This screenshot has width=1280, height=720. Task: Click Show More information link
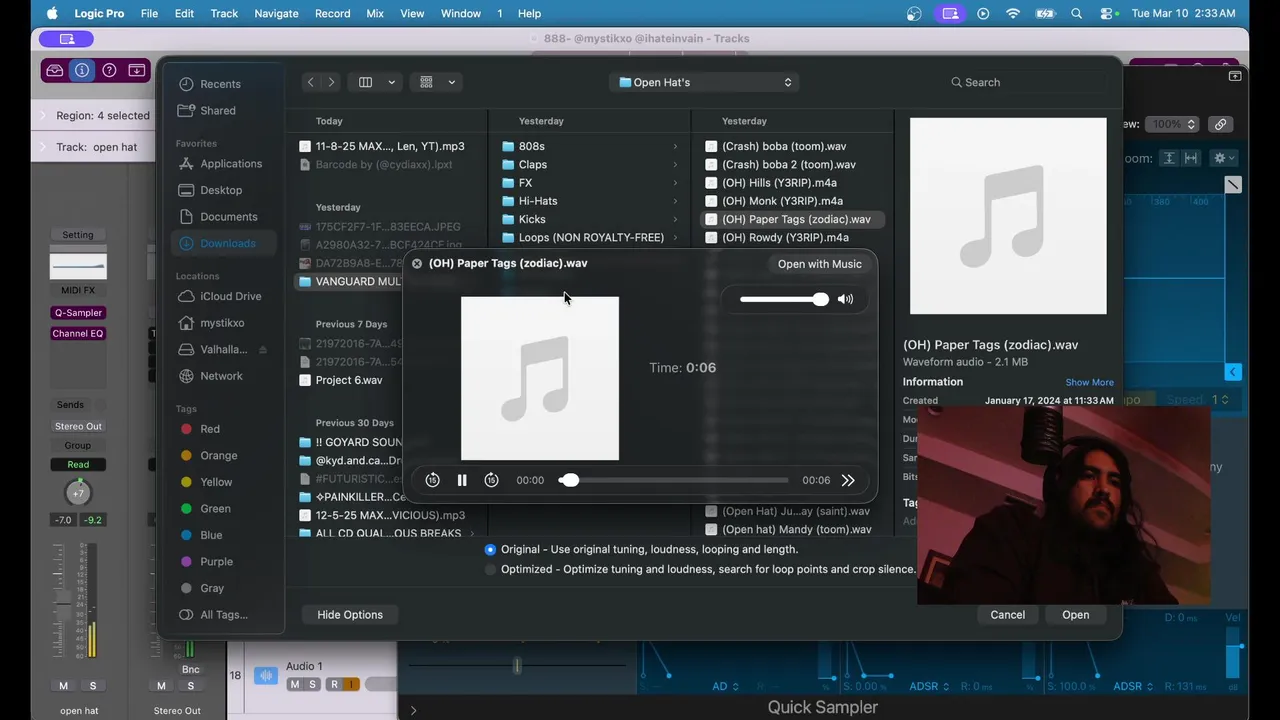coord(1090,382)
